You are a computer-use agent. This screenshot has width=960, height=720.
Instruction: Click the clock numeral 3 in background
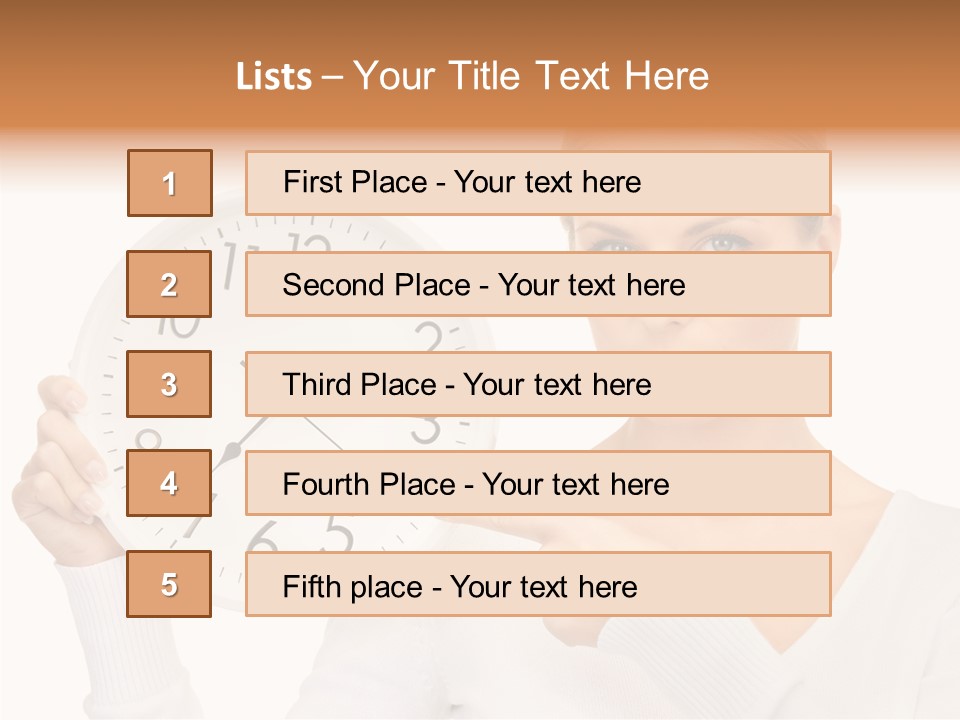tap(427, 428)
